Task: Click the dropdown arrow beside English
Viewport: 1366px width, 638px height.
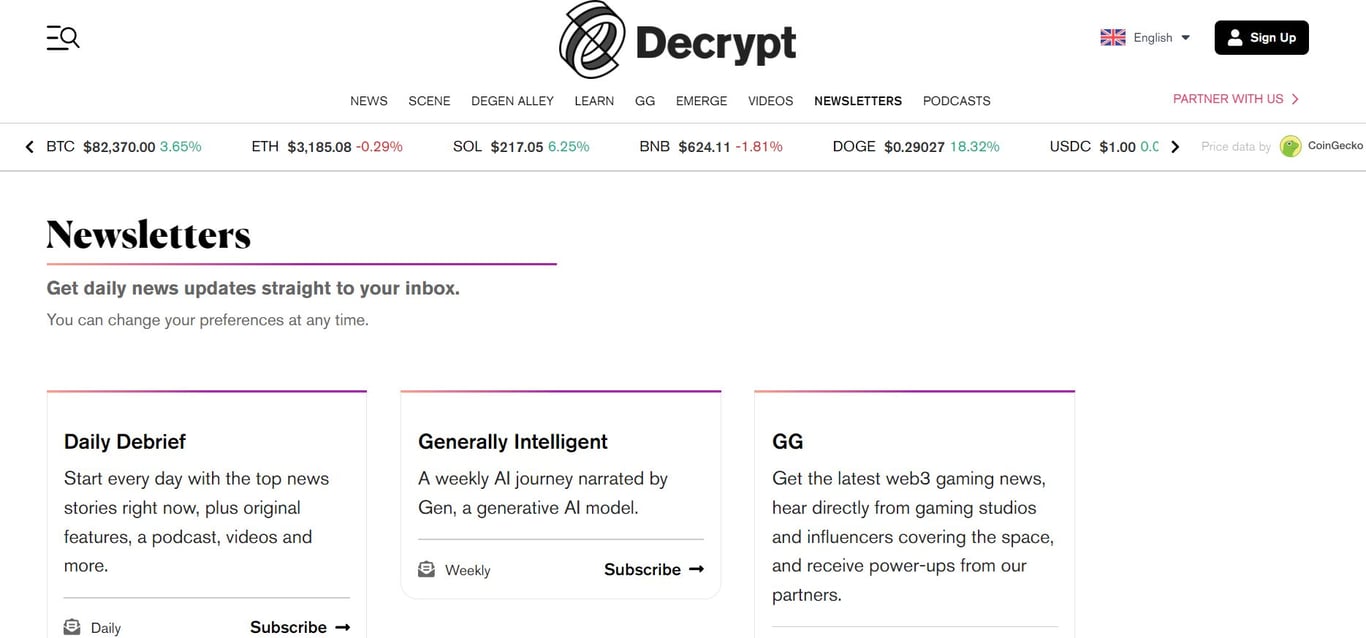Action: coord(1185,37)
